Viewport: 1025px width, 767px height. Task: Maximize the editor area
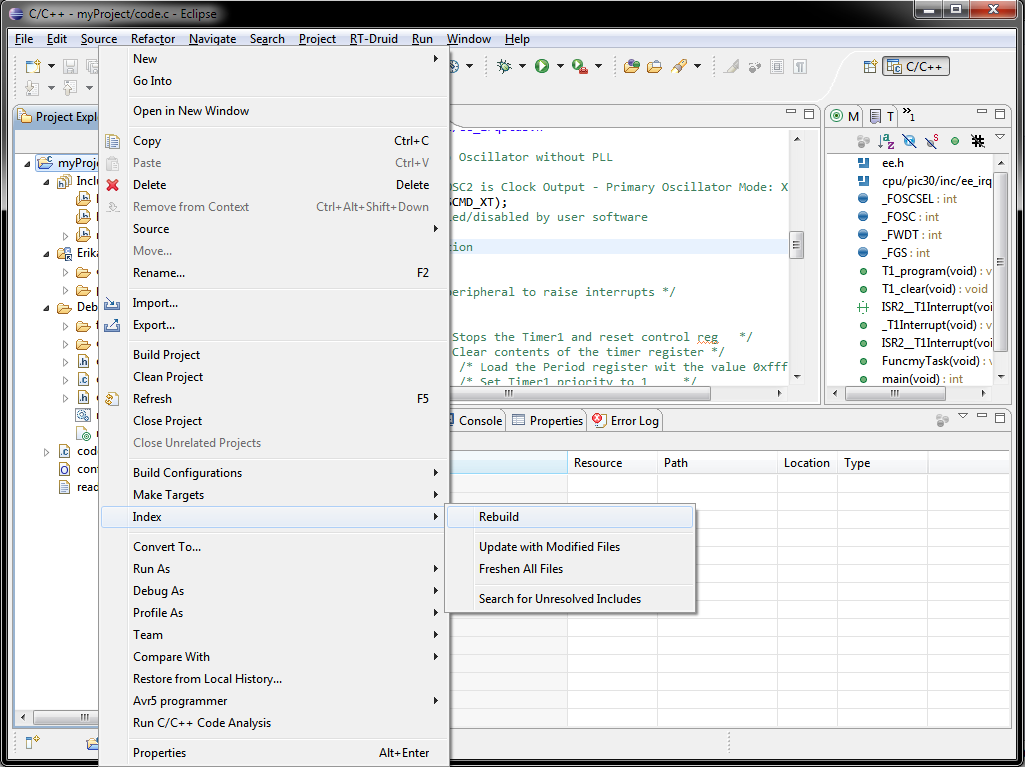[809, 114]
